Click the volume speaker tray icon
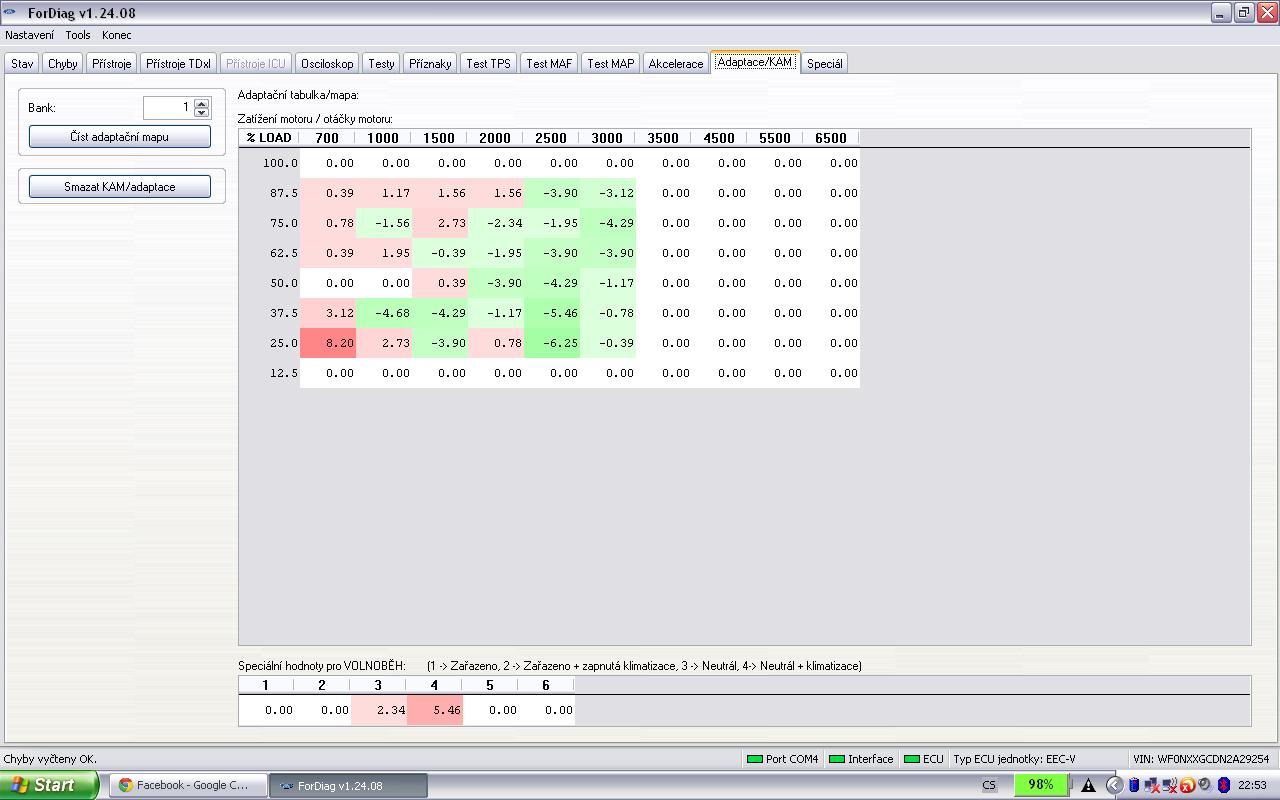1280x800 pixels. (x=1204, y=785)
